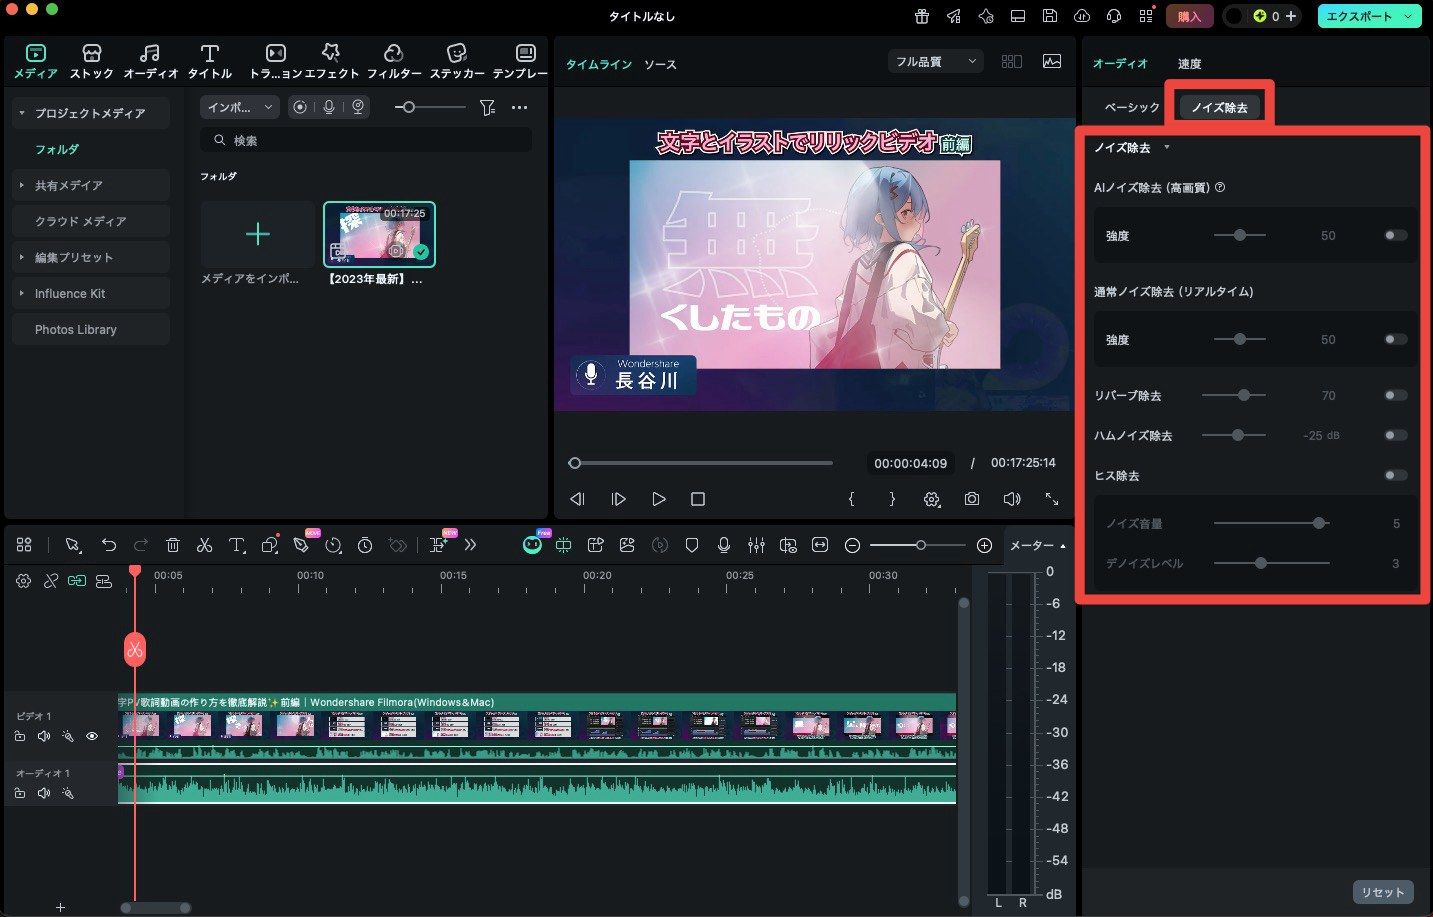Click the 検索 search field

point(366,141)
